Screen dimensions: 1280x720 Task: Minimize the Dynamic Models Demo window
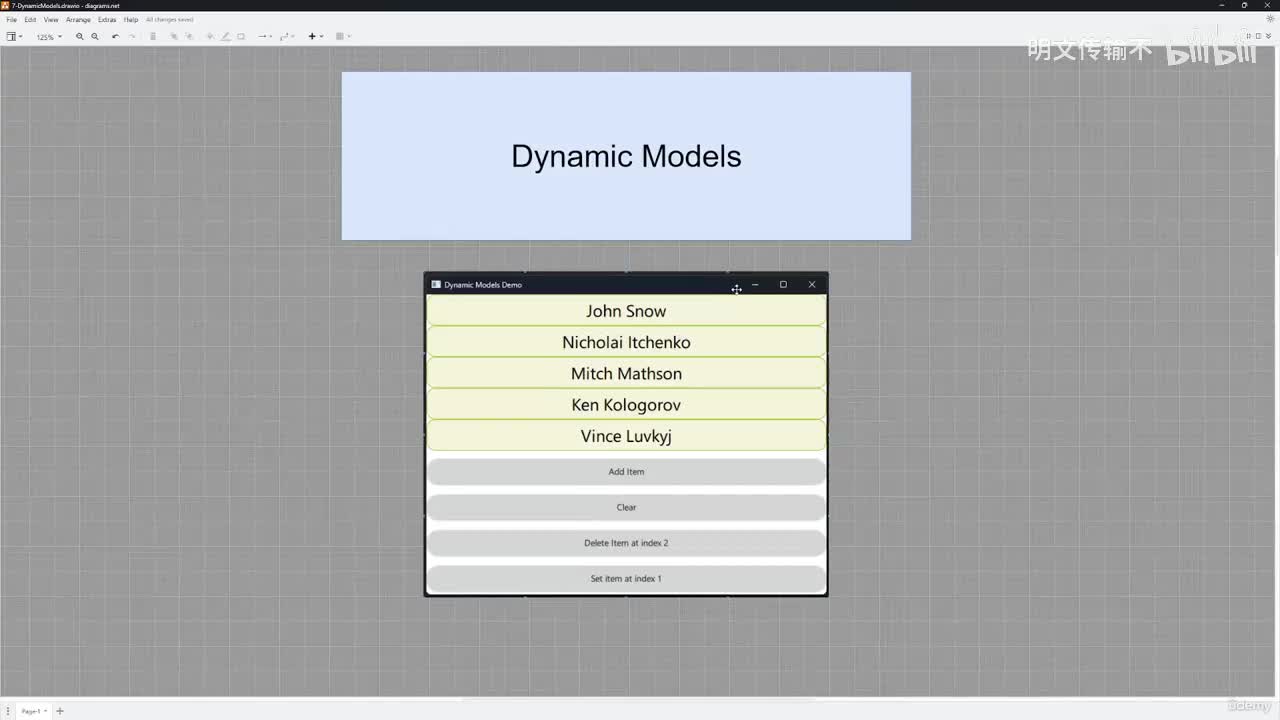(x=755, y=285)
